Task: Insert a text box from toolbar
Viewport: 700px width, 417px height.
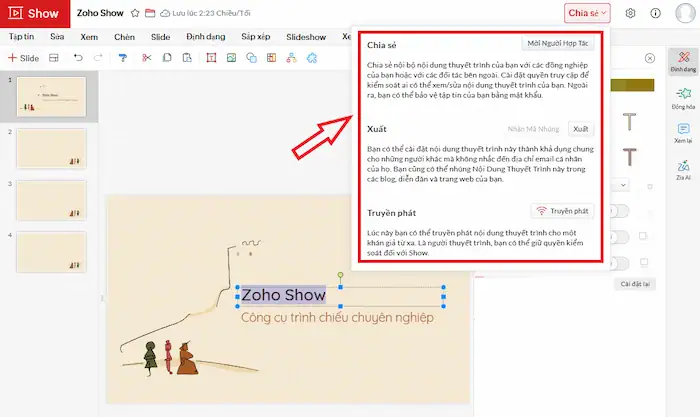Action: tap(211, 58)
